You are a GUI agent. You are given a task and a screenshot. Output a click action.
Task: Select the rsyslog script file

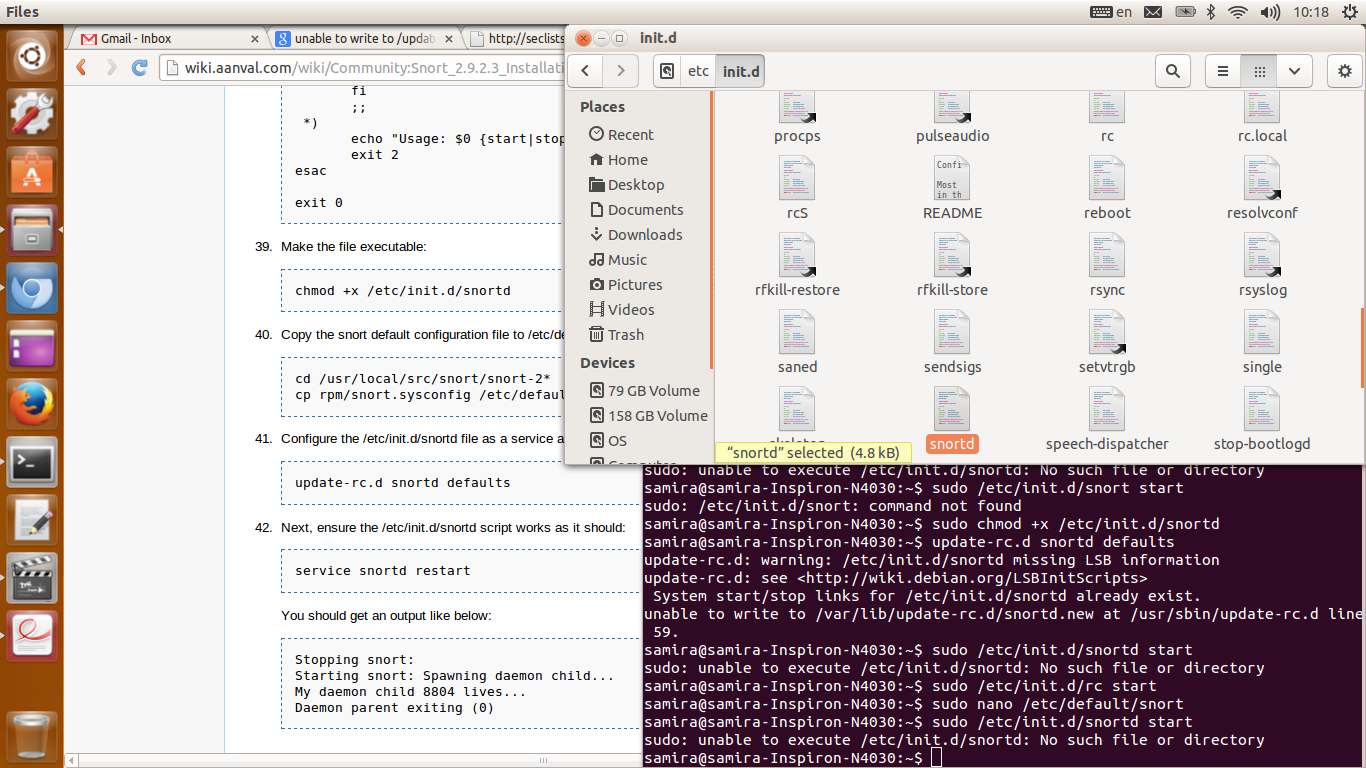1262,255
